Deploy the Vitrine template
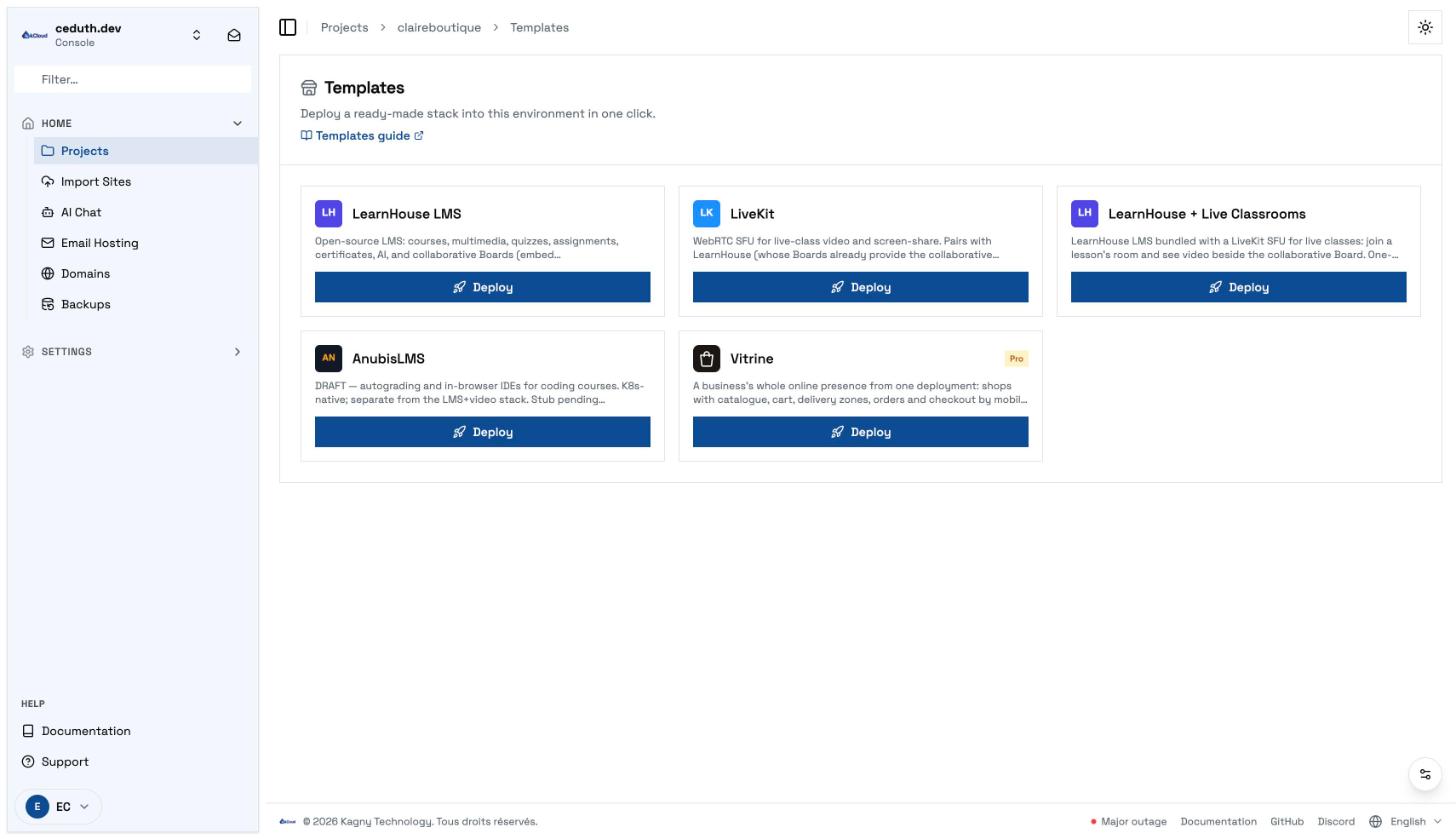1456x839 pixels. coord(861,432)
